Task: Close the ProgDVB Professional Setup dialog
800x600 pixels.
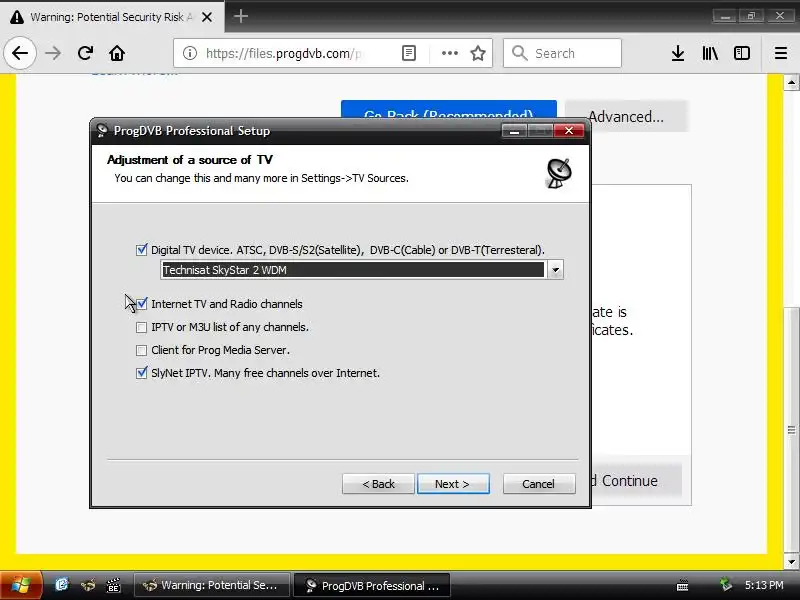Action: (x=569, y=131)
